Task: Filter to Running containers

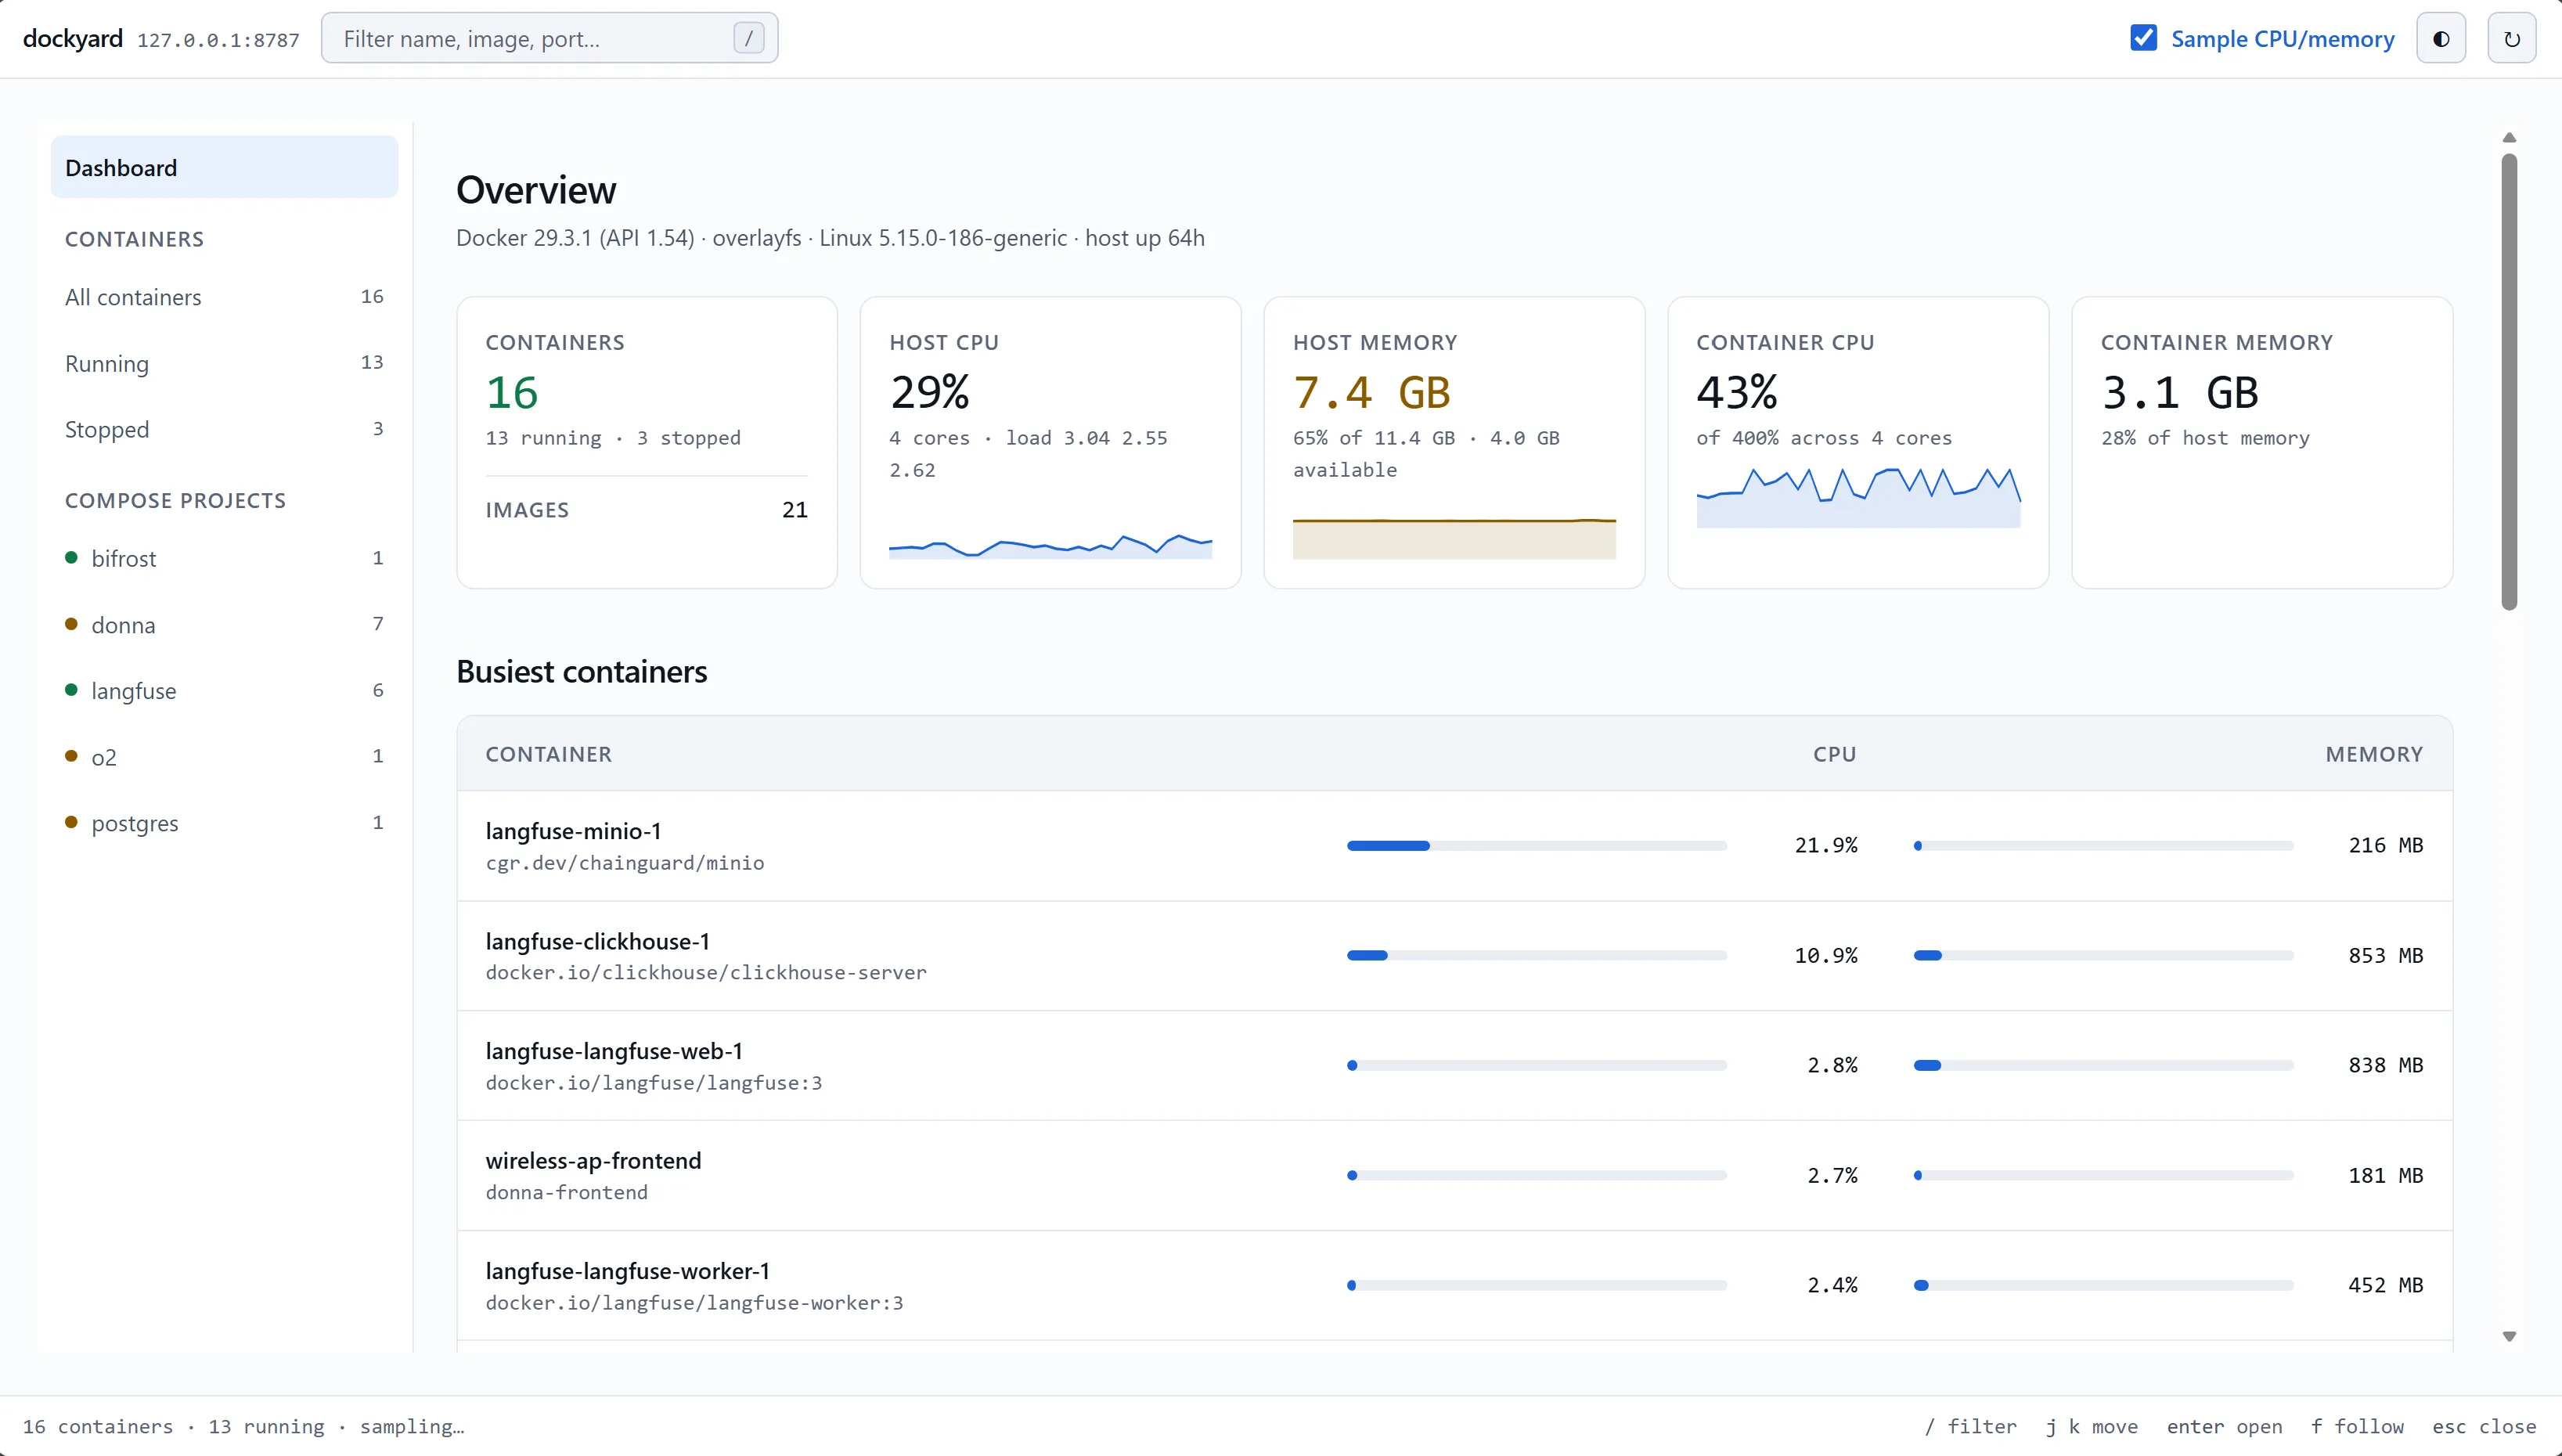Action: [x=224, y=363]
